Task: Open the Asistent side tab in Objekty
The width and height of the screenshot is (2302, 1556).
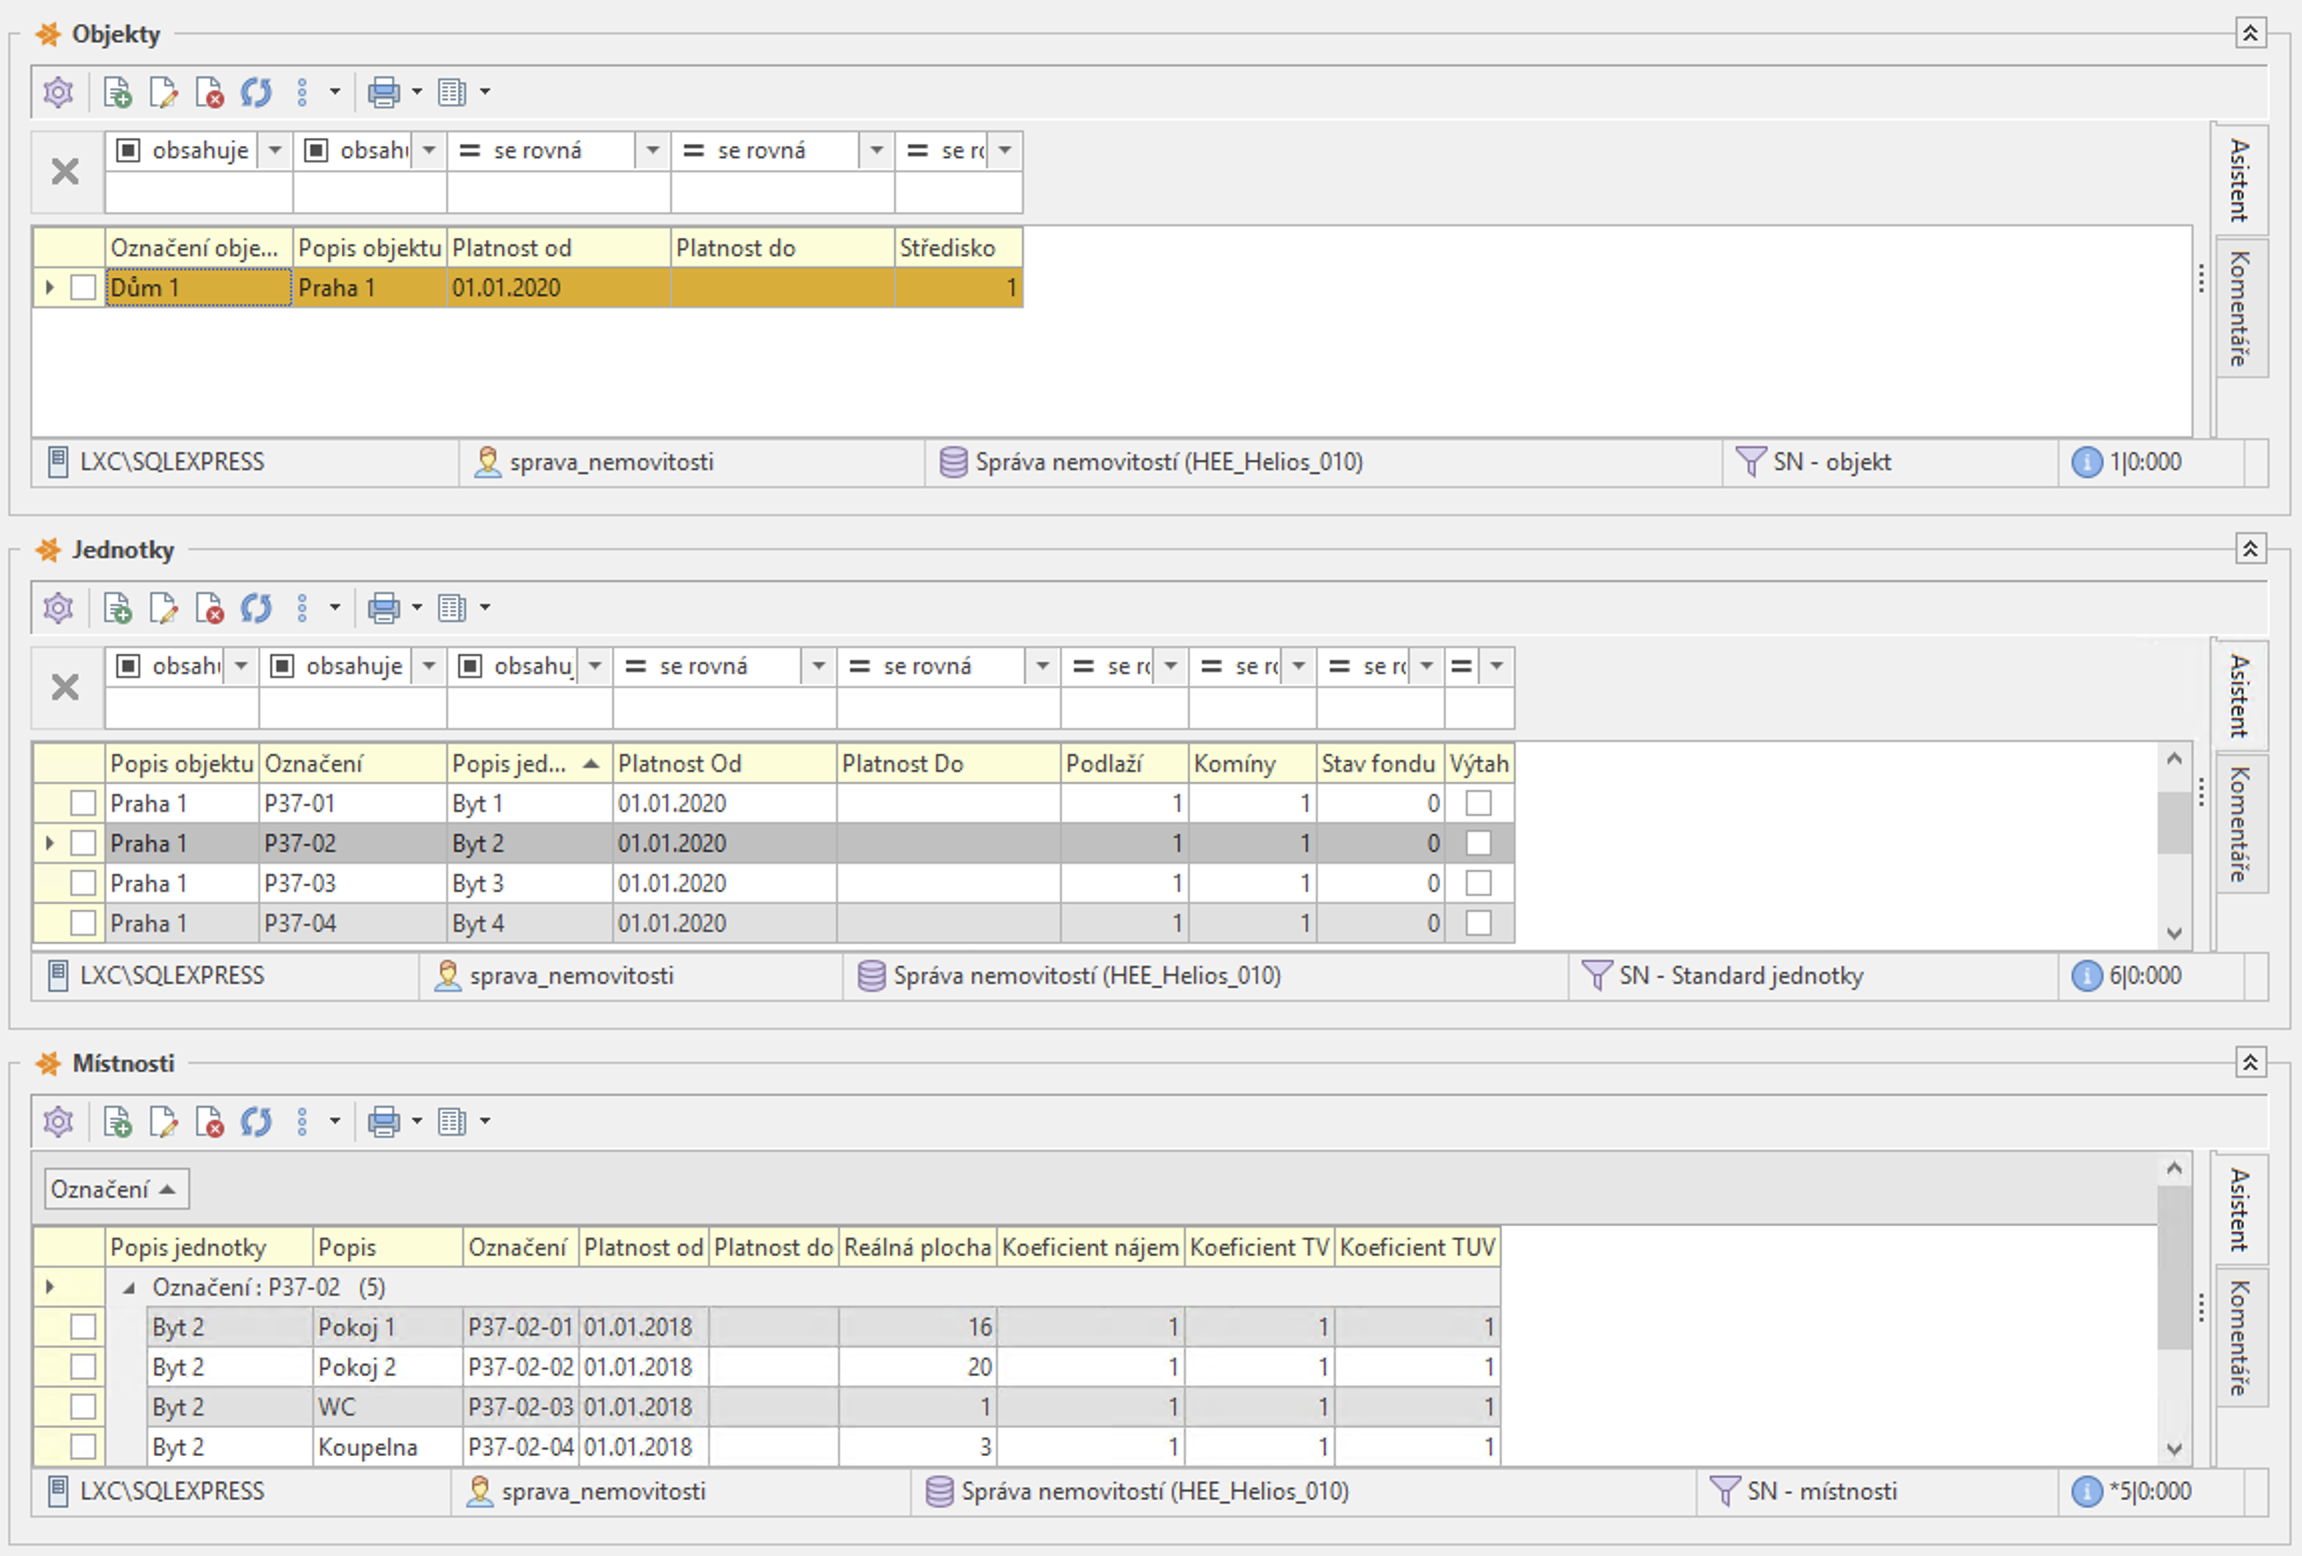Action: [2240, 180]
